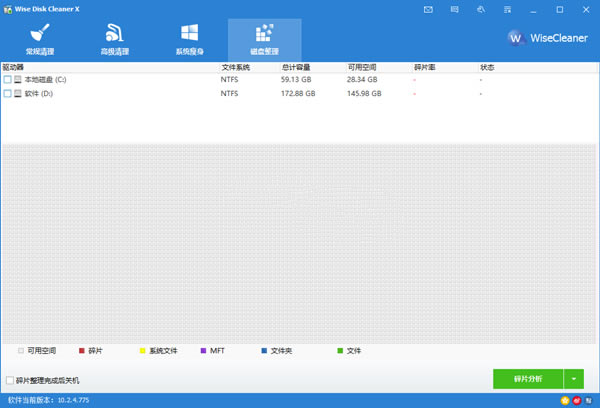Open the menu list icon in title bar
600x408 pixels.
point(507,10)
